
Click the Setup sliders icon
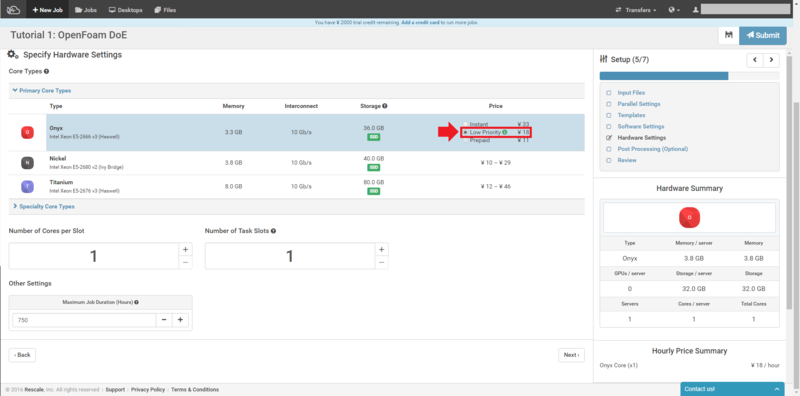[x=604, y=59]
